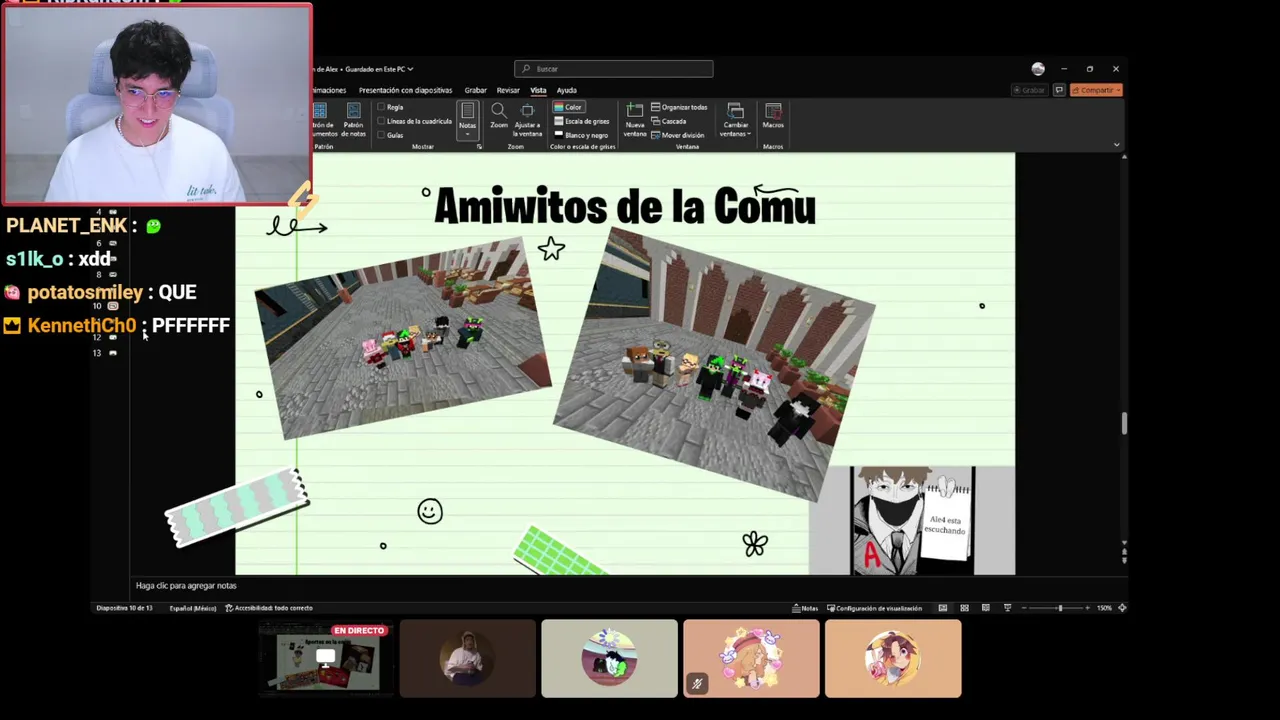Open the Patrón de documentos view
The height and width of the screenshot is (720, 1280).
323,120
